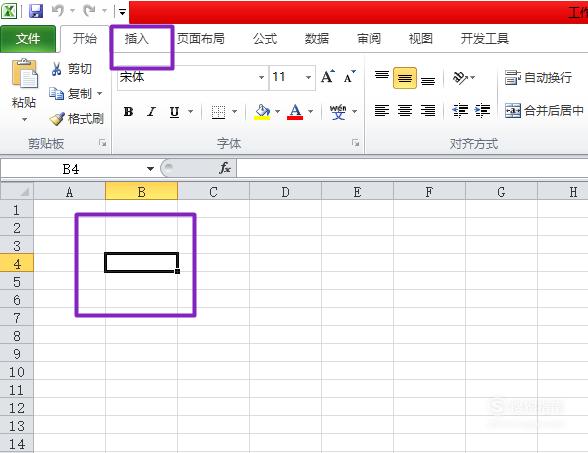This screenshot has width=588, height=453.
Task: Switch to the 数据 (Data) tab
Action: [x=317, y=39]
